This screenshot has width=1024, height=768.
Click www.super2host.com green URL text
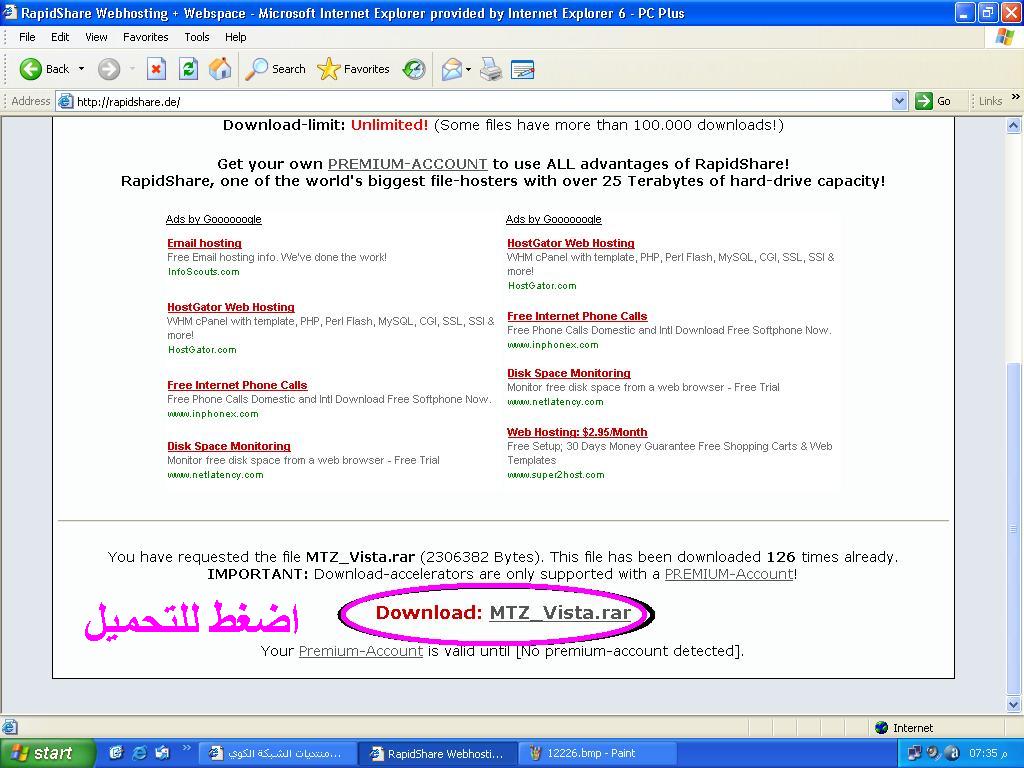(x=556, y=475)
